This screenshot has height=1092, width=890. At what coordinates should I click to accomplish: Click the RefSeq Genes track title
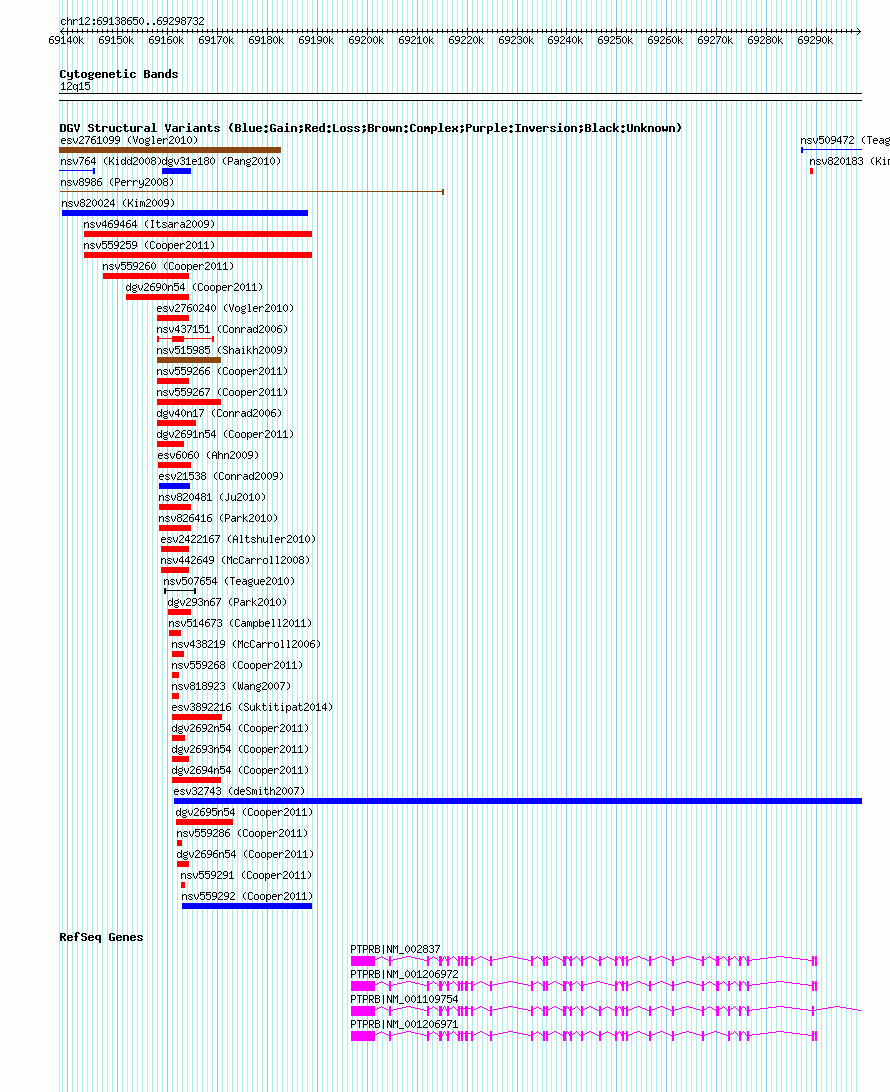(x=101, y=937)
